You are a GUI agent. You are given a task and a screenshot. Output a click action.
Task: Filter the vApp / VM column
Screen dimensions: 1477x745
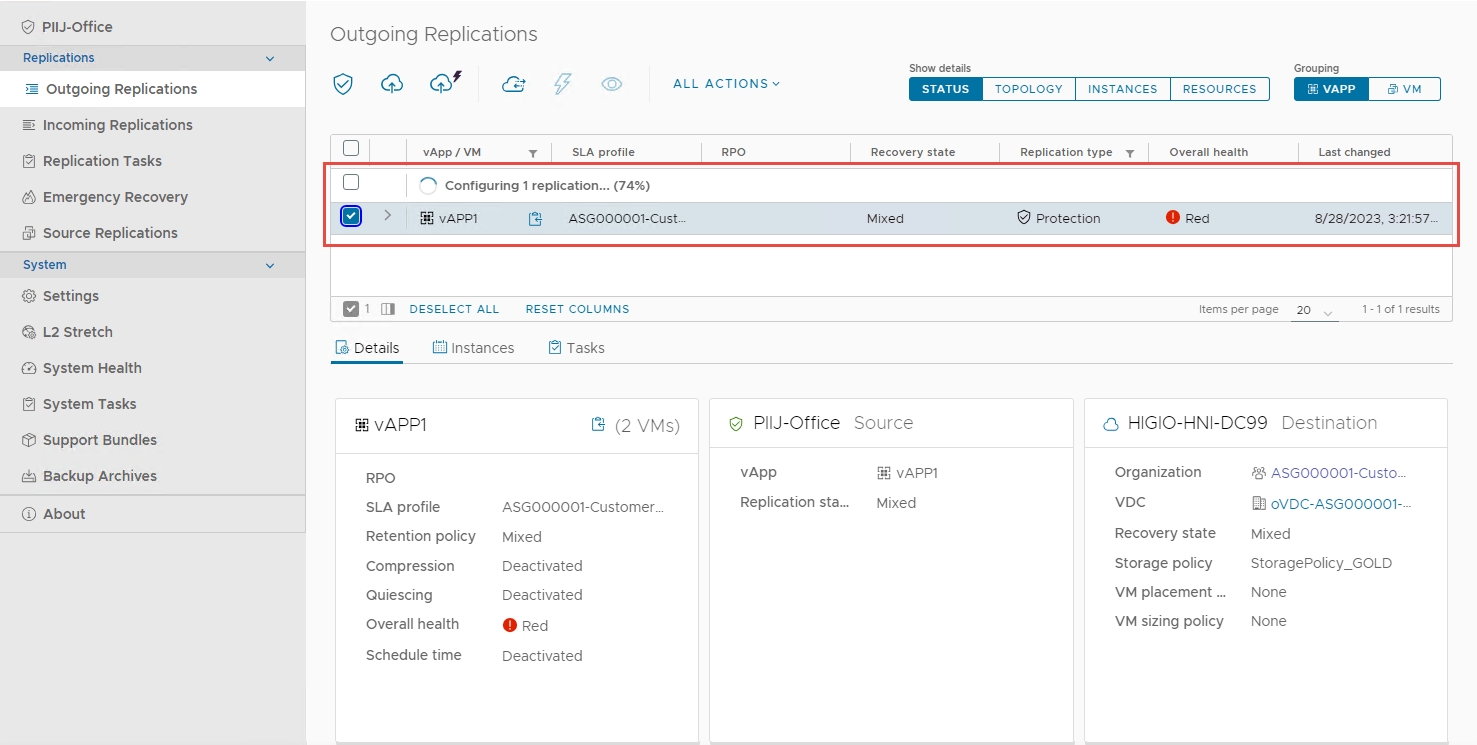pos(533,153)
